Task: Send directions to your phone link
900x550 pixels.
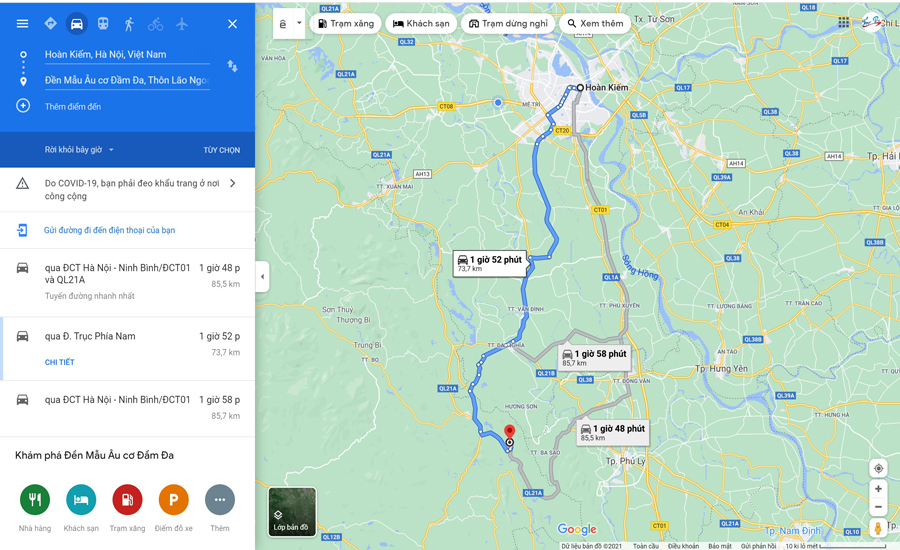Action: 109,230
